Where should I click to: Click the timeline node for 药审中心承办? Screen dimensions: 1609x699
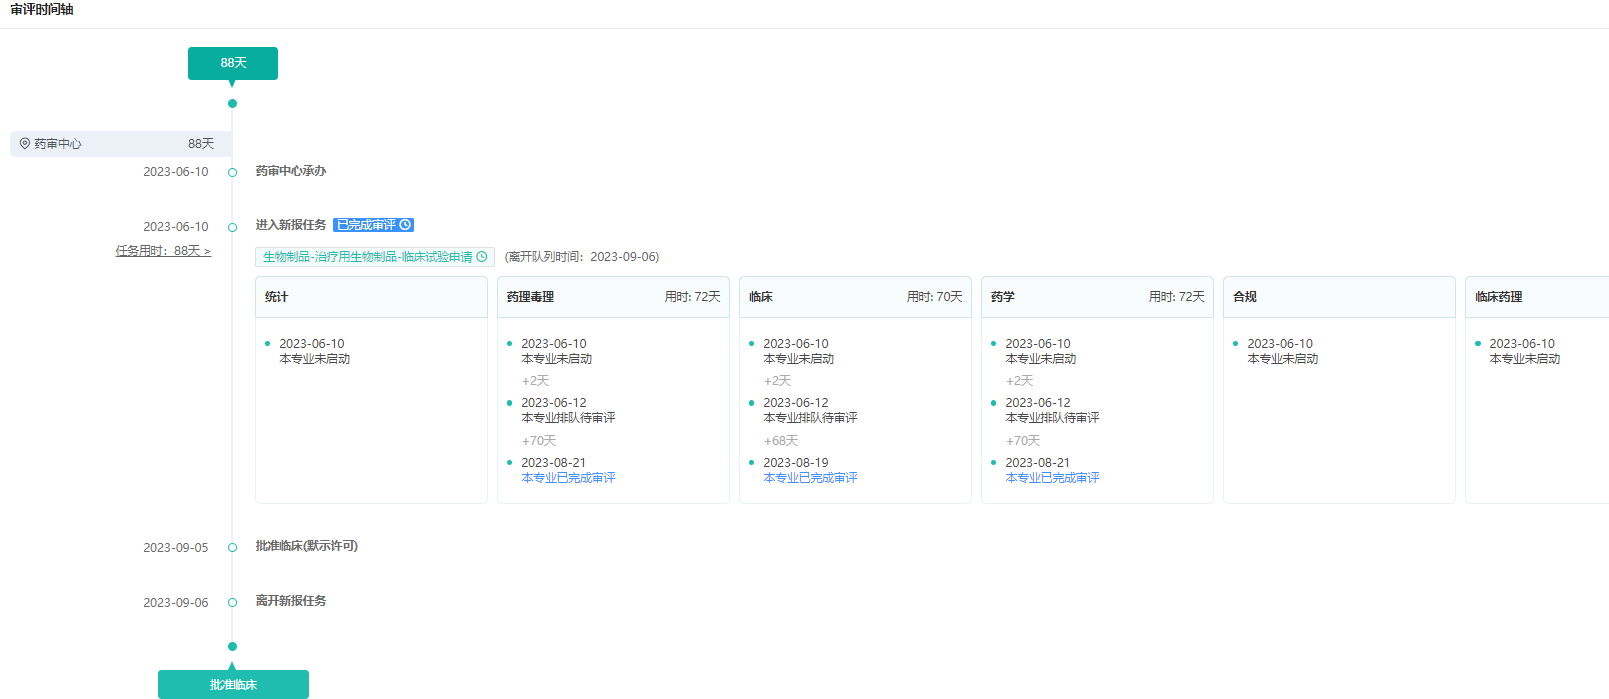tap(232, 172)
